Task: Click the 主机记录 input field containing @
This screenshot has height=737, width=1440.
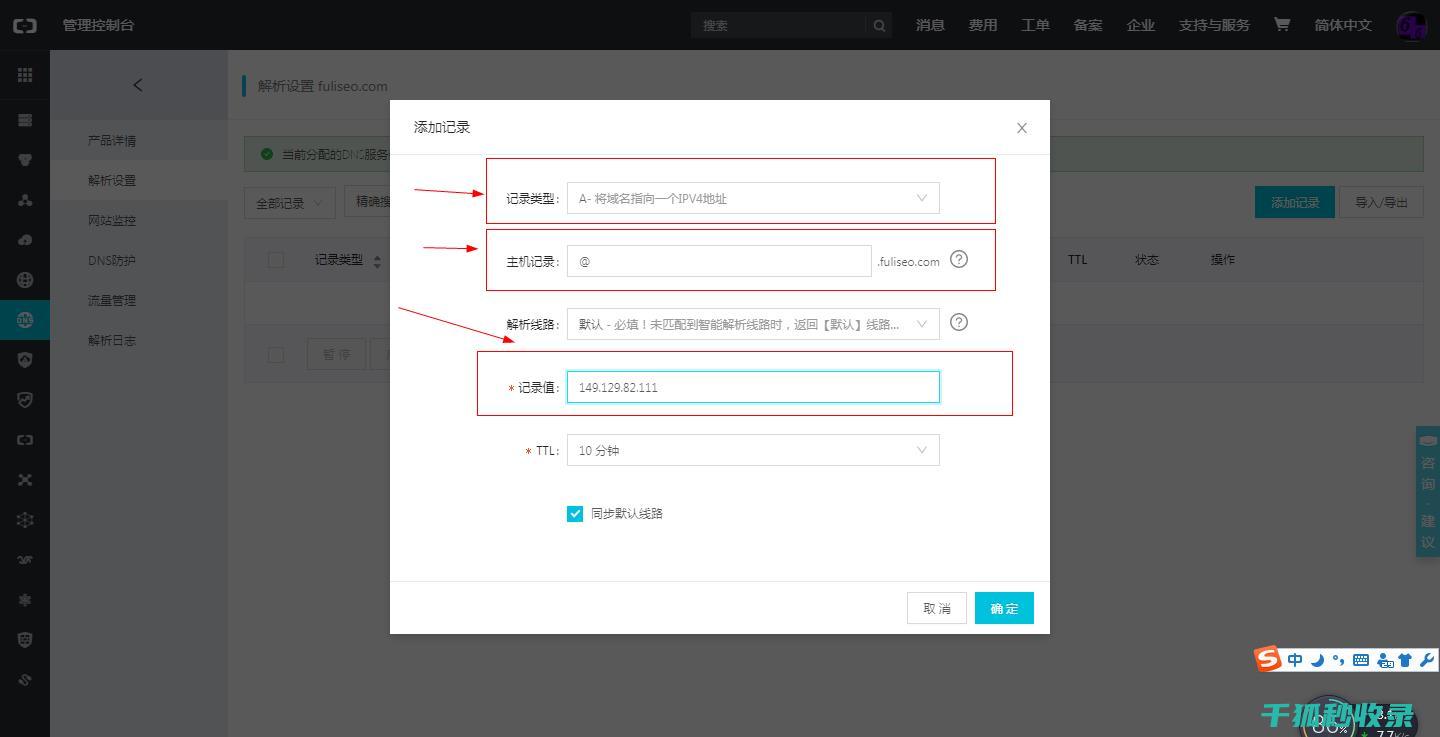Action: [x=719, y=261]
